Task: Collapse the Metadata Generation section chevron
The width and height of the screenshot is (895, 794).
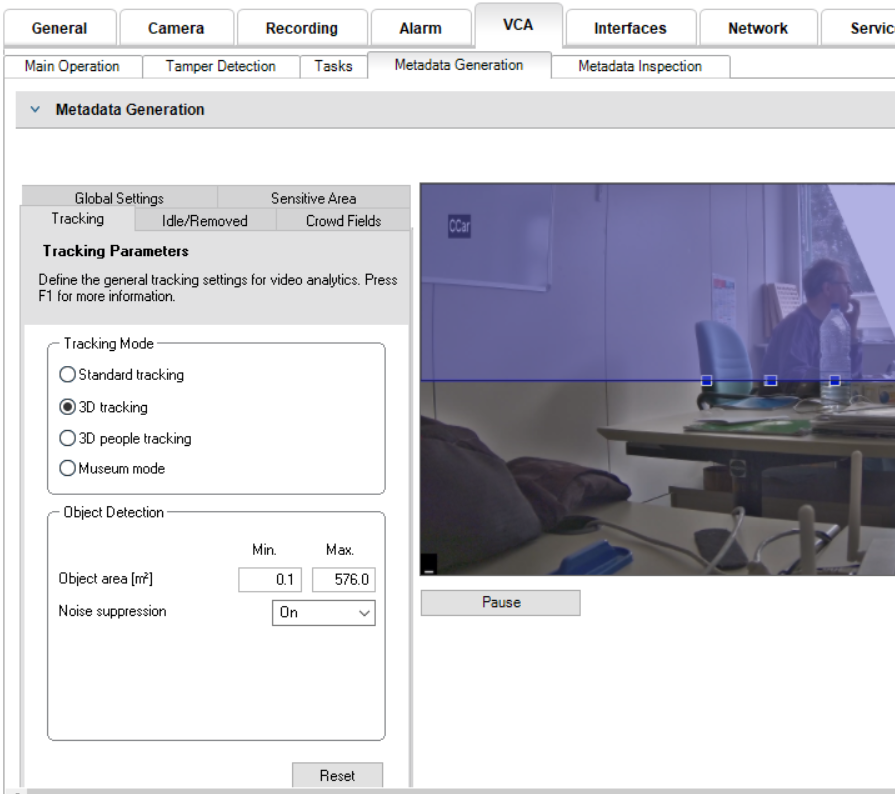Action: 35,110
